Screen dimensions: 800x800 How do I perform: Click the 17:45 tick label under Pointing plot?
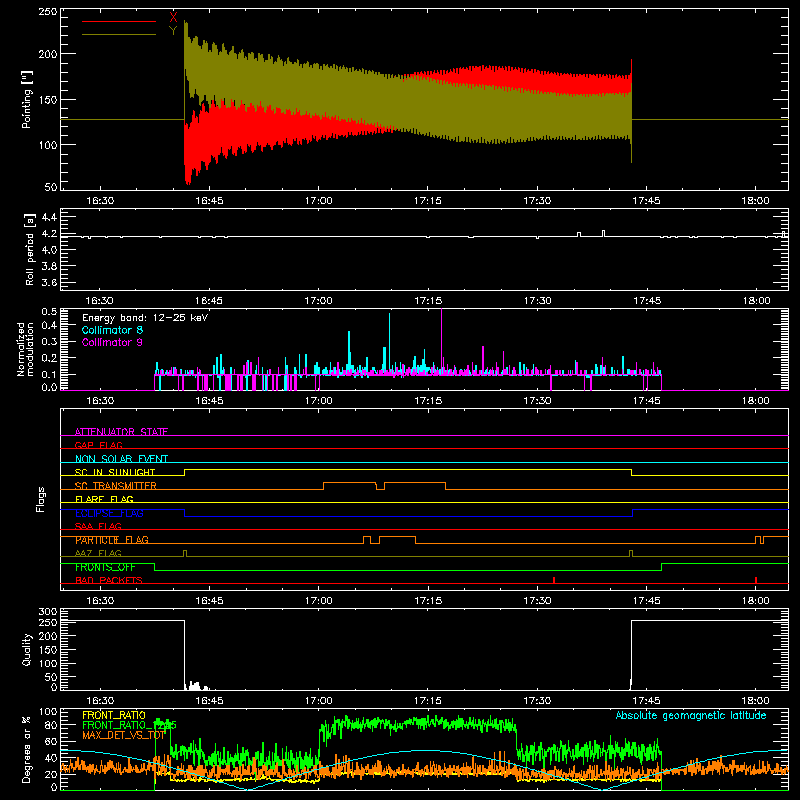[x=646, y=201]
